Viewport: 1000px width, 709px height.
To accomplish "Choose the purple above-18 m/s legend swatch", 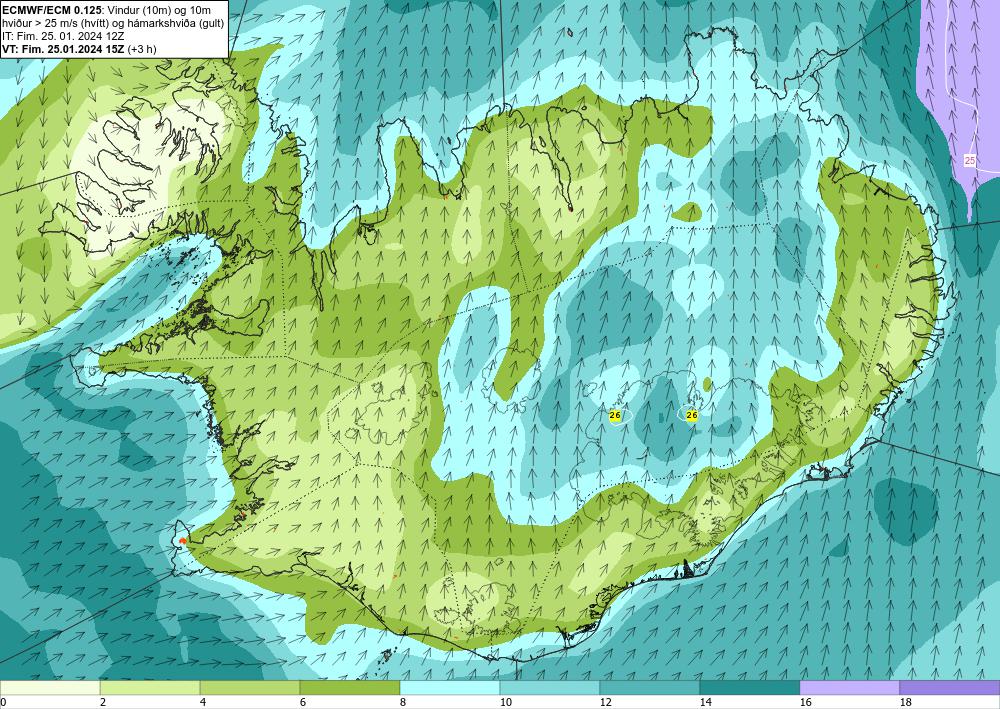I will pos(950,687).
